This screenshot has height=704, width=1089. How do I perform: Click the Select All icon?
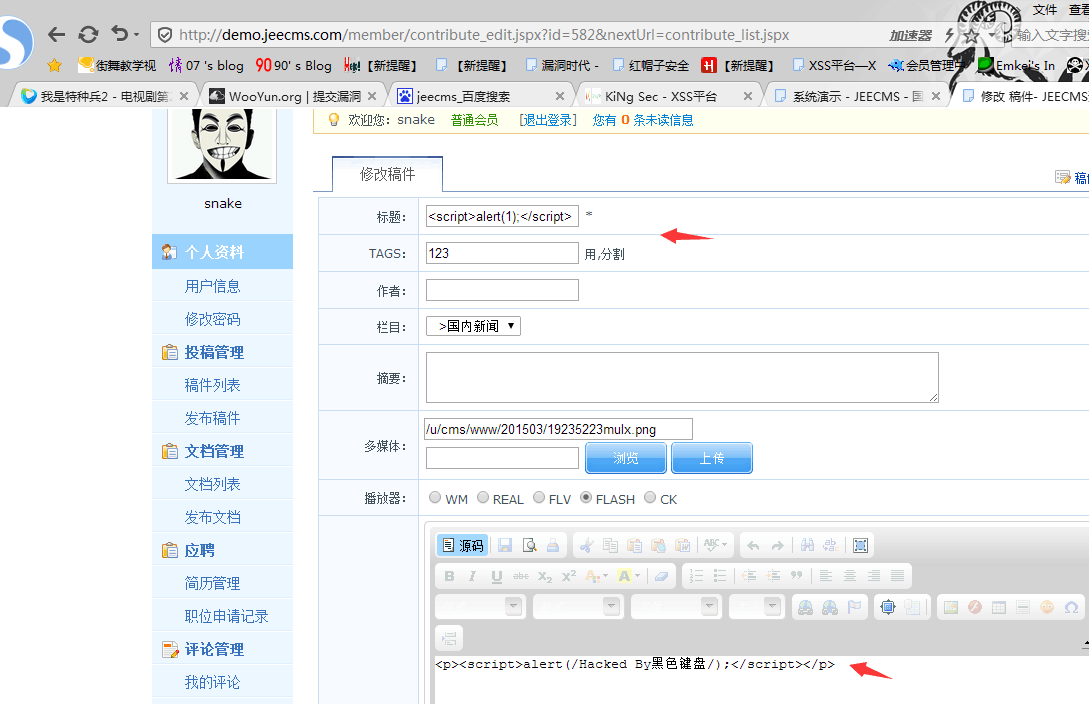click(861, 546)
